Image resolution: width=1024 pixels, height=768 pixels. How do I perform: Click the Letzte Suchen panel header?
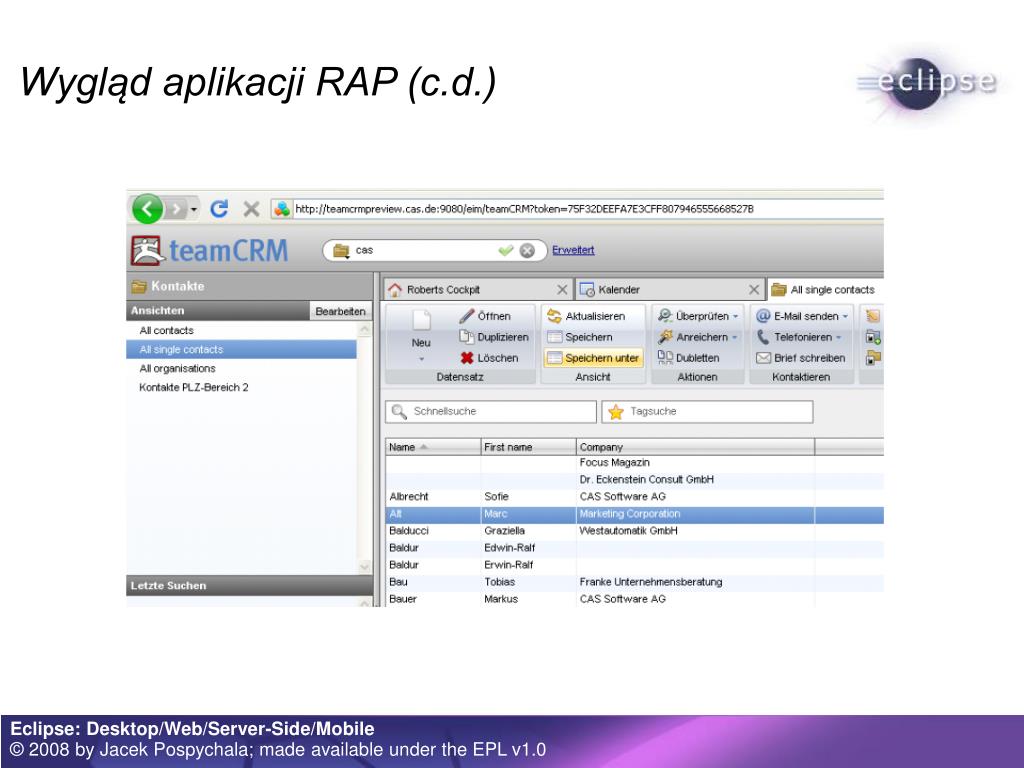(x=249, y=585)
